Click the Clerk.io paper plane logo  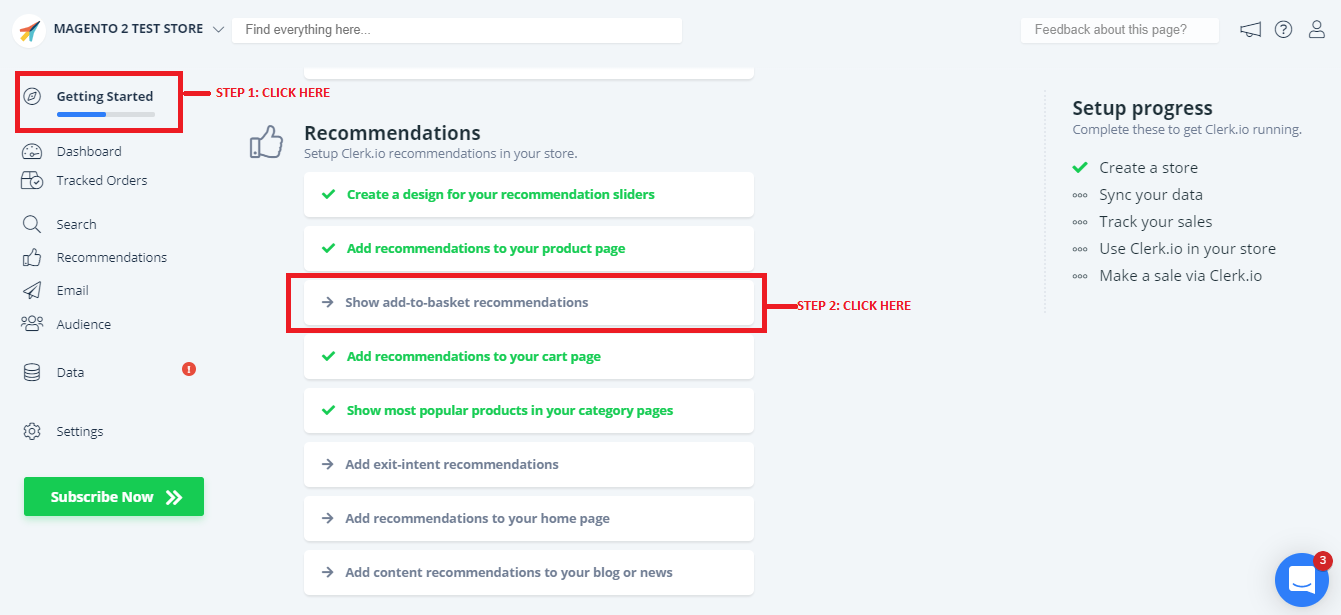point(29,30)
